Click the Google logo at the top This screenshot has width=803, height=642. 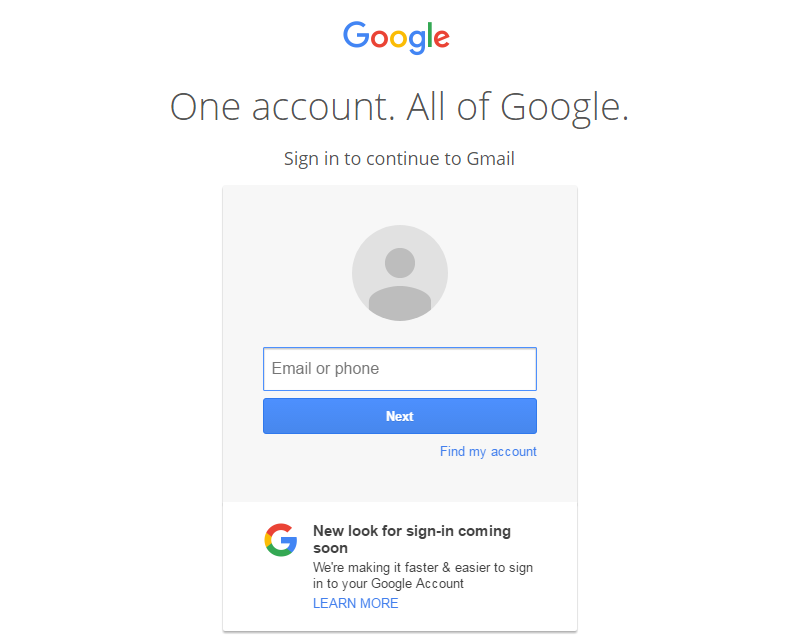(x=397, y=37)
